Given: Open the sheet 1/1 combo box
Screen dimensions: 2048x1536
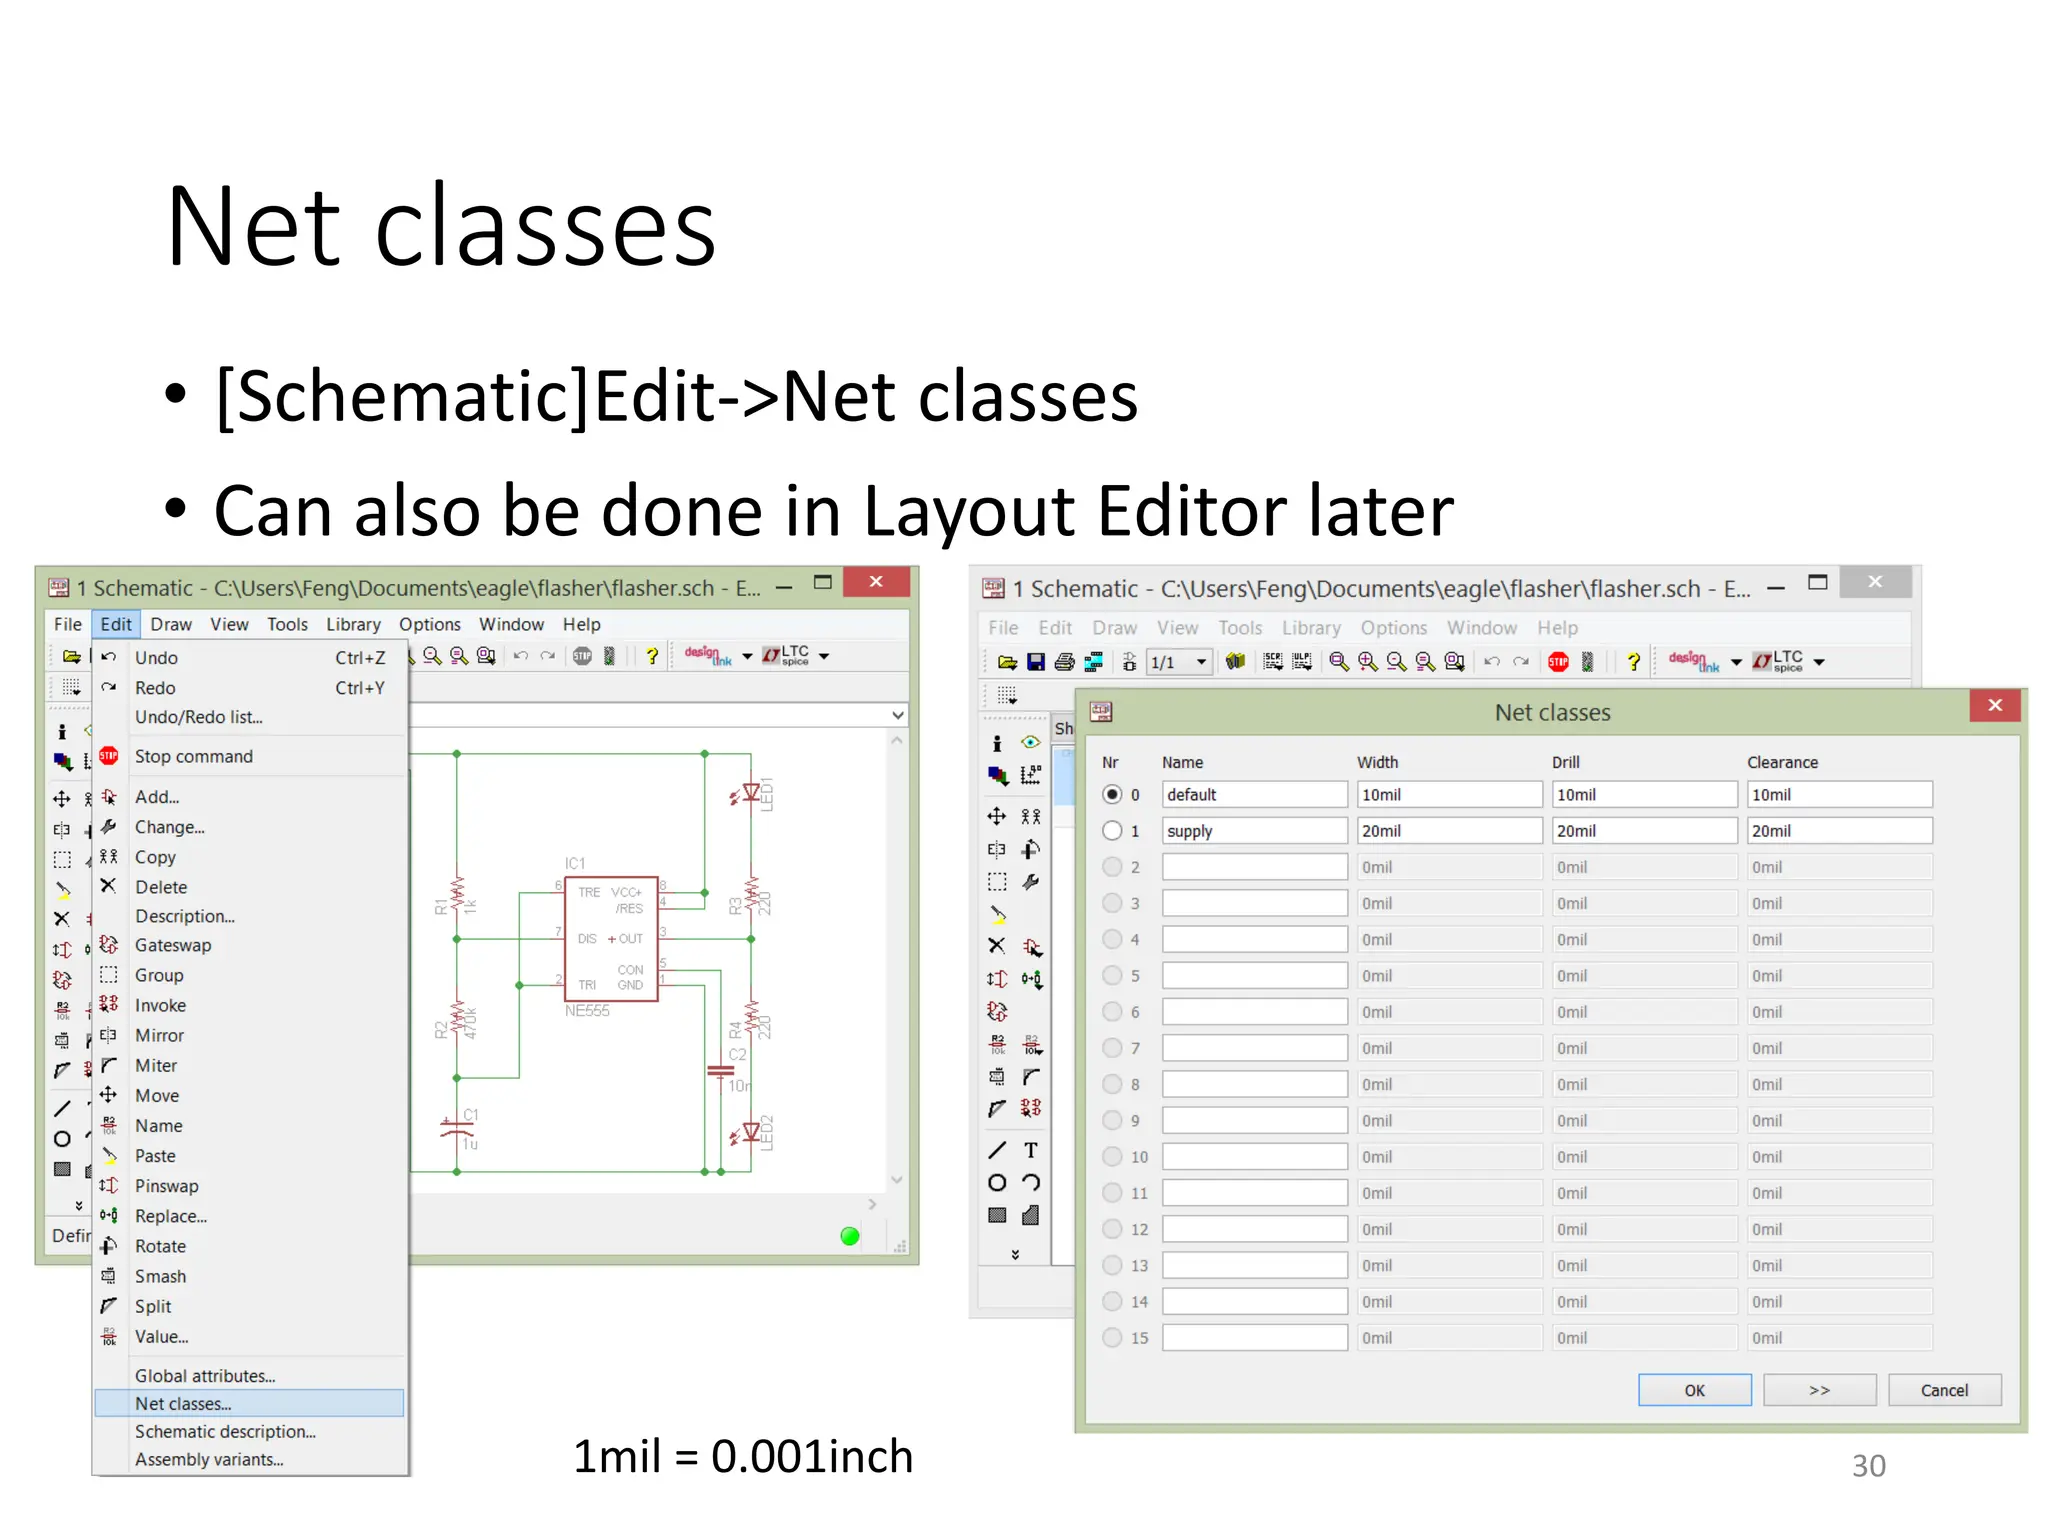Looking at the screenshot, I should (1180, 662).
